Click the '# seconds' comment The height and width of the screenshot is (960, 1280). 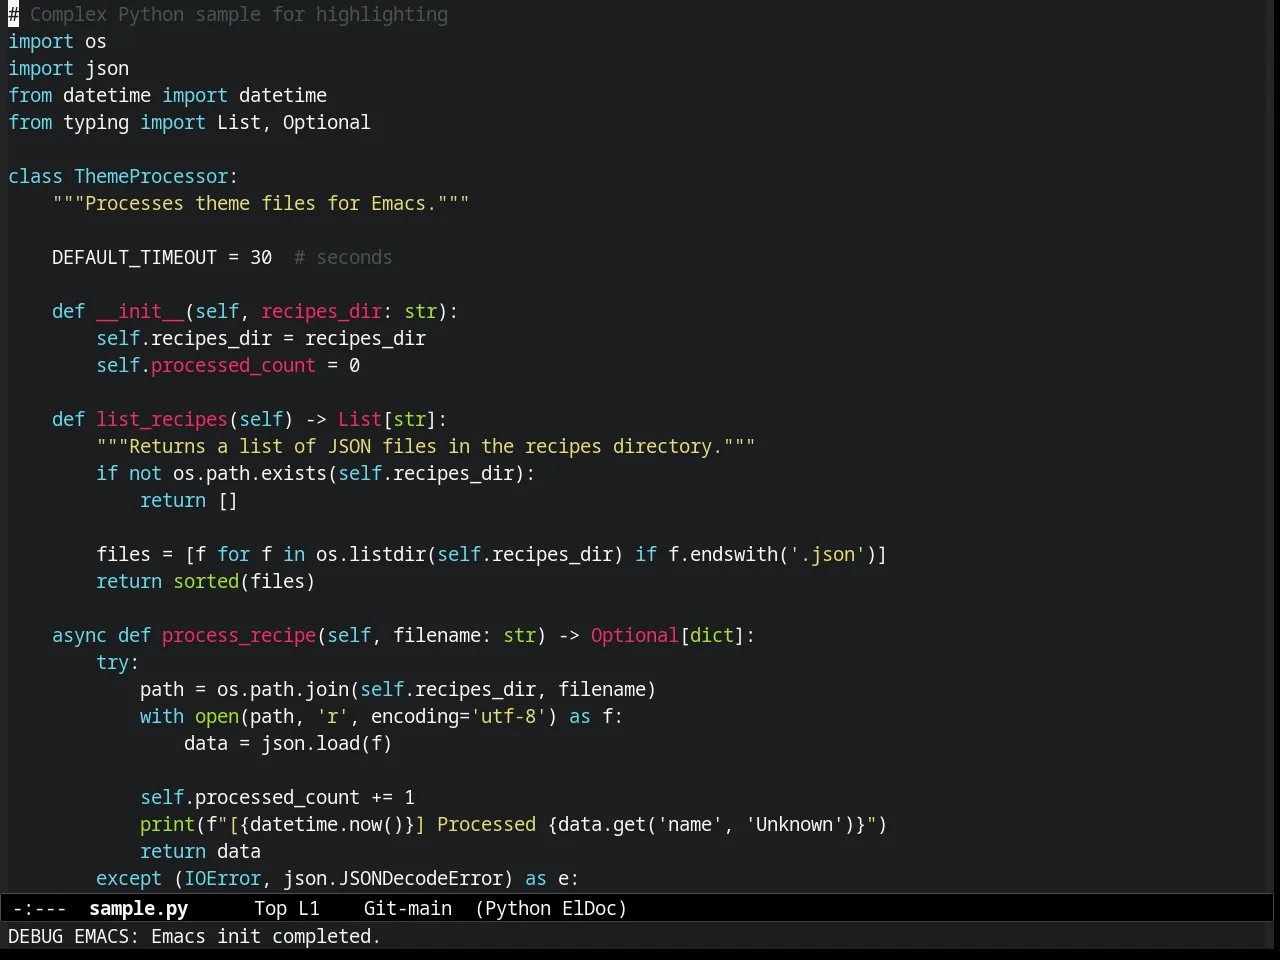(343, 257)
